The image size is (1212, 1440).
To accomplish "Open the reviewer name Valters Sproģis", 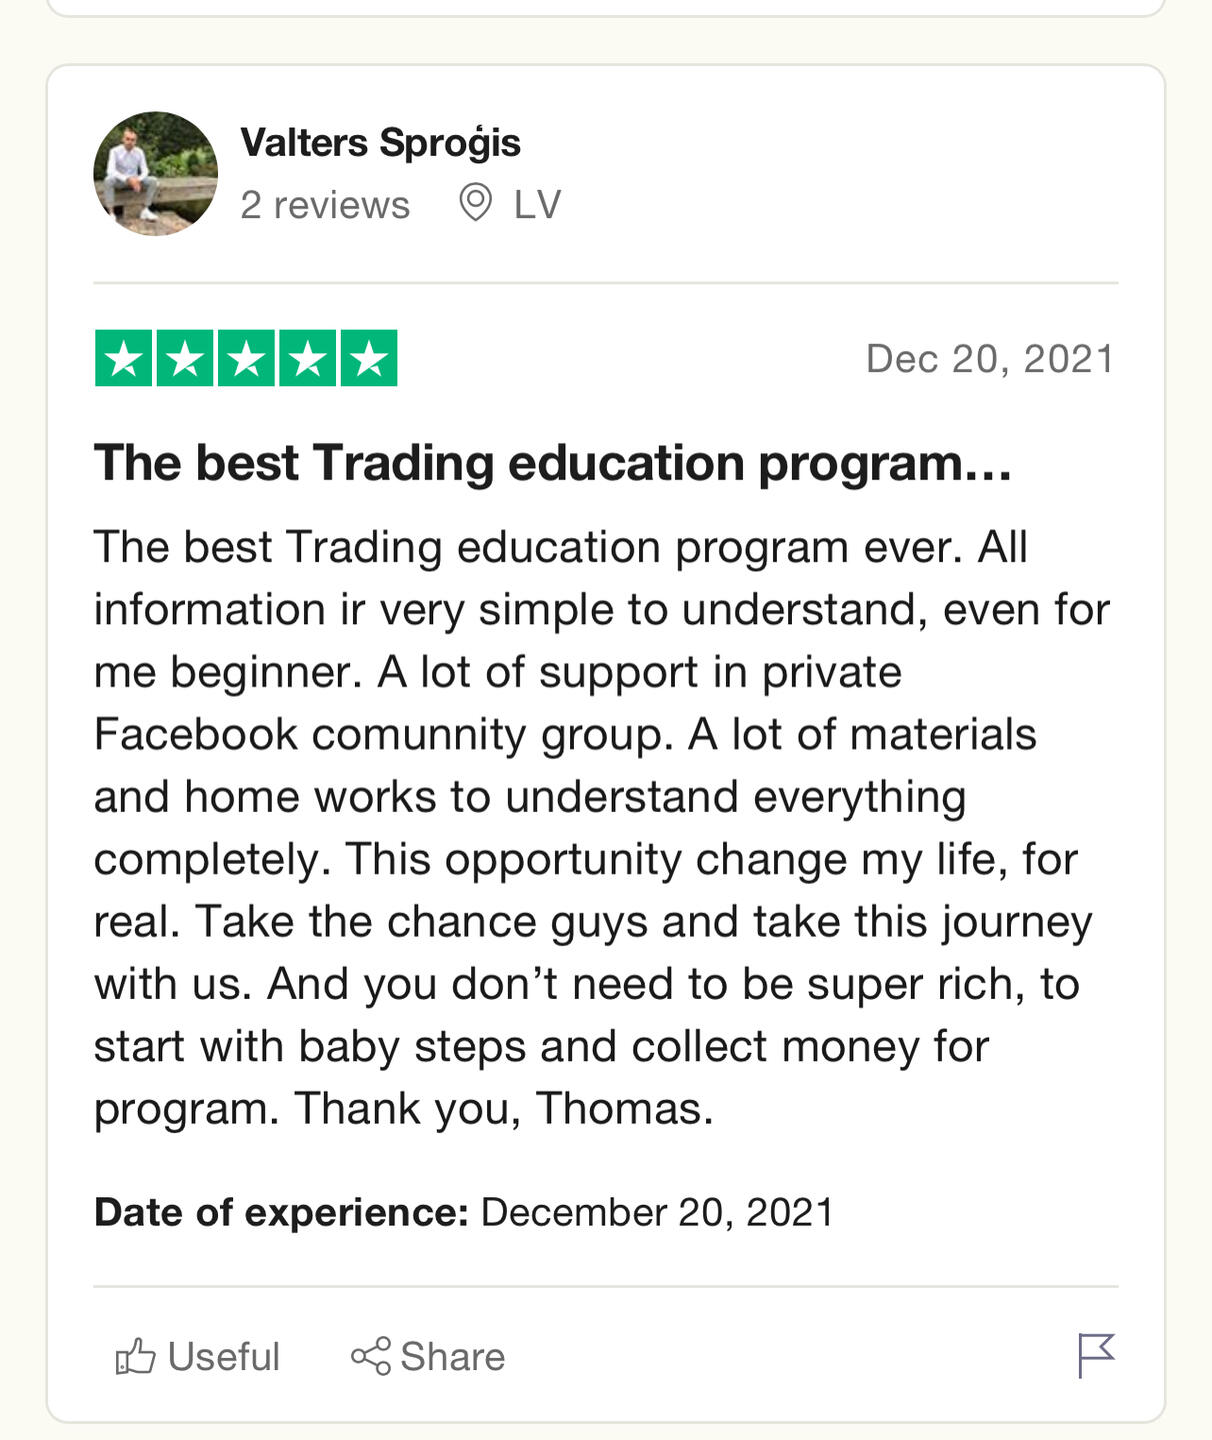I will coord(380,143).
